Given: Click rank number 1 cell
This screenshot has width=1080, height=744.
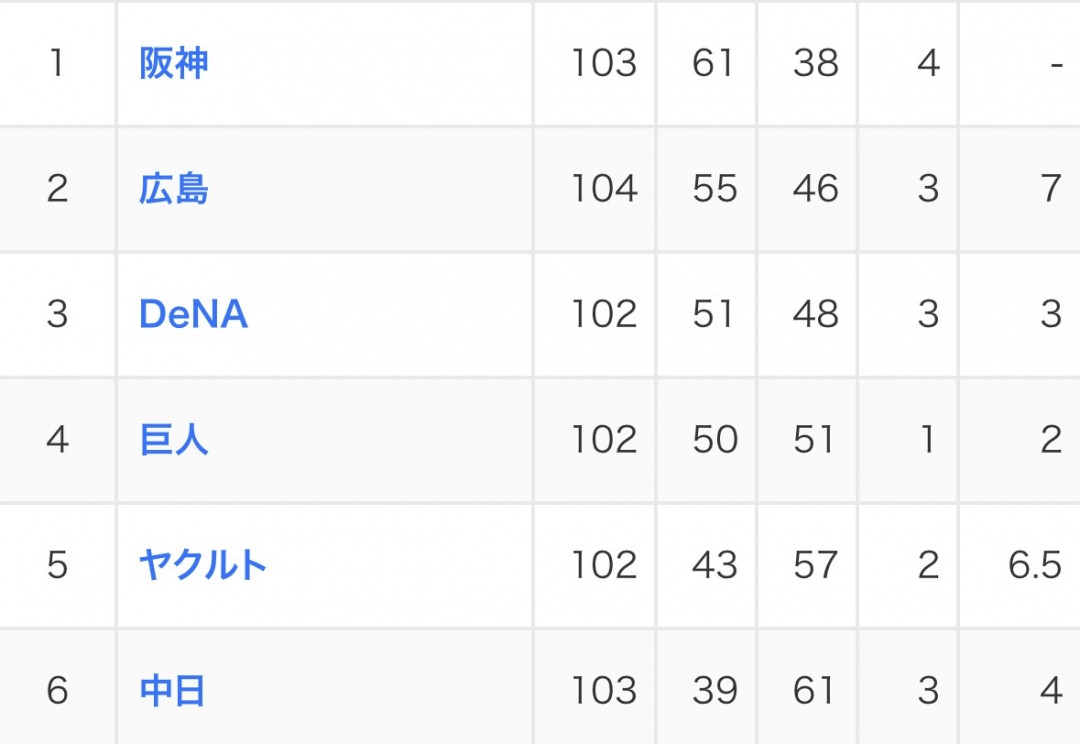Looking at the screenshot, I should tap(58, 63).
